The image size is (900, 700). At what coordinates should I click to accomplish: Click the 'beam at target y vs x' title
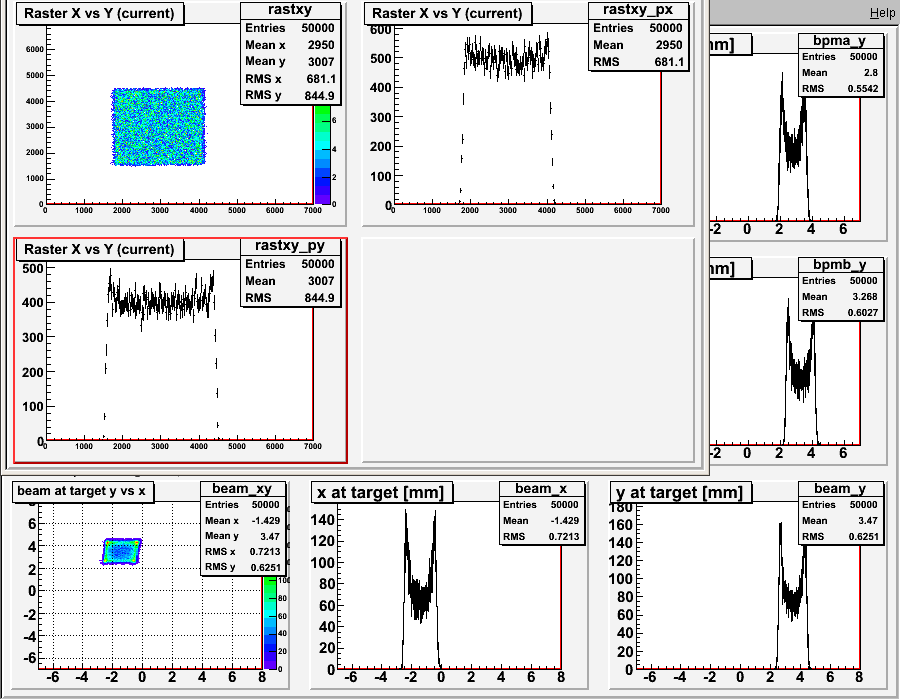pyautogui.click(x=83, y=492)
